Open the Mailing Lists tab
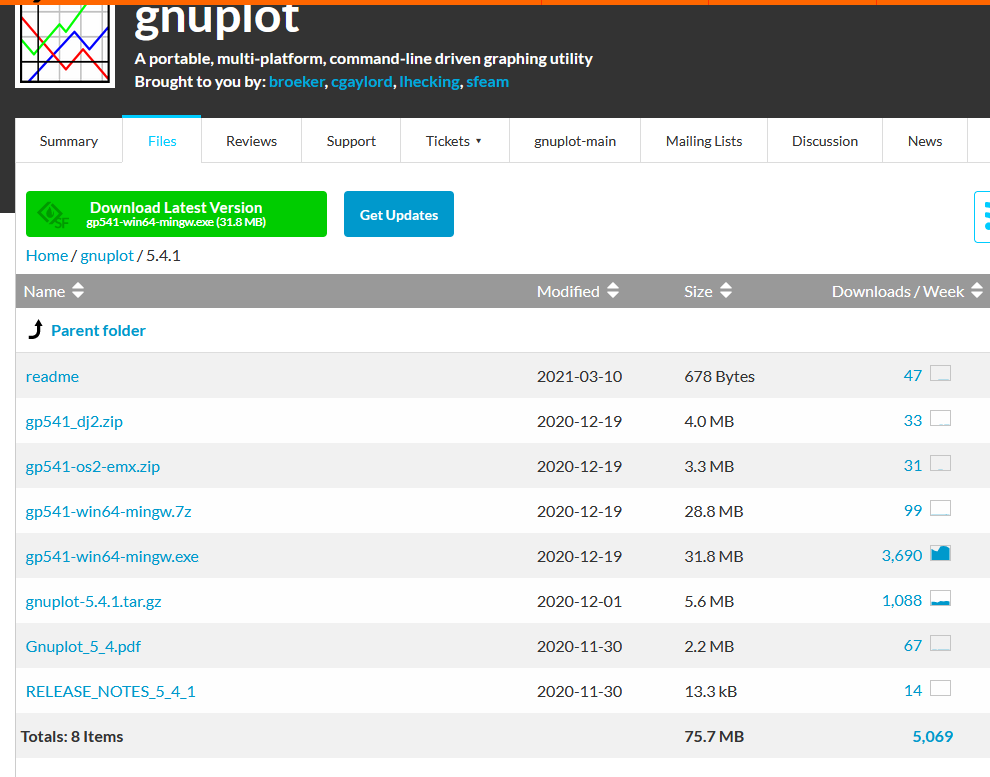Screen dimensions: 990x777 coord(703,141)
